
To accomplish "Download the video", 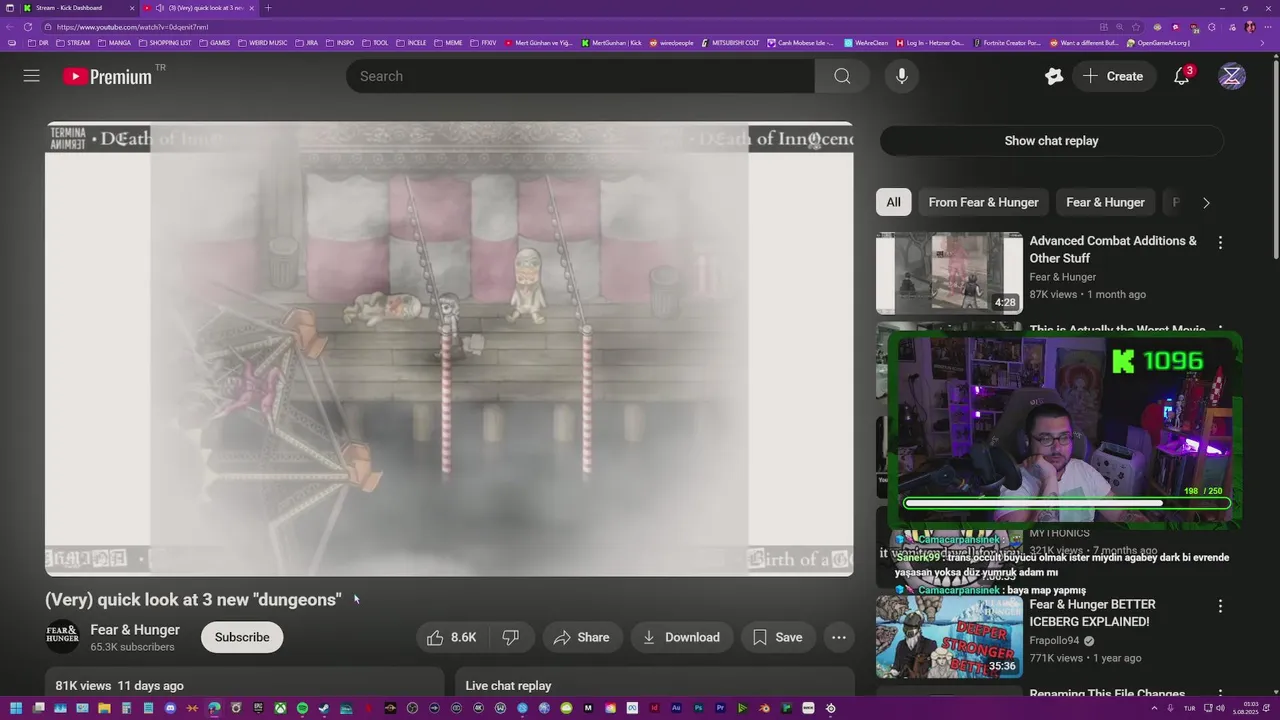I will click(681, 637).
